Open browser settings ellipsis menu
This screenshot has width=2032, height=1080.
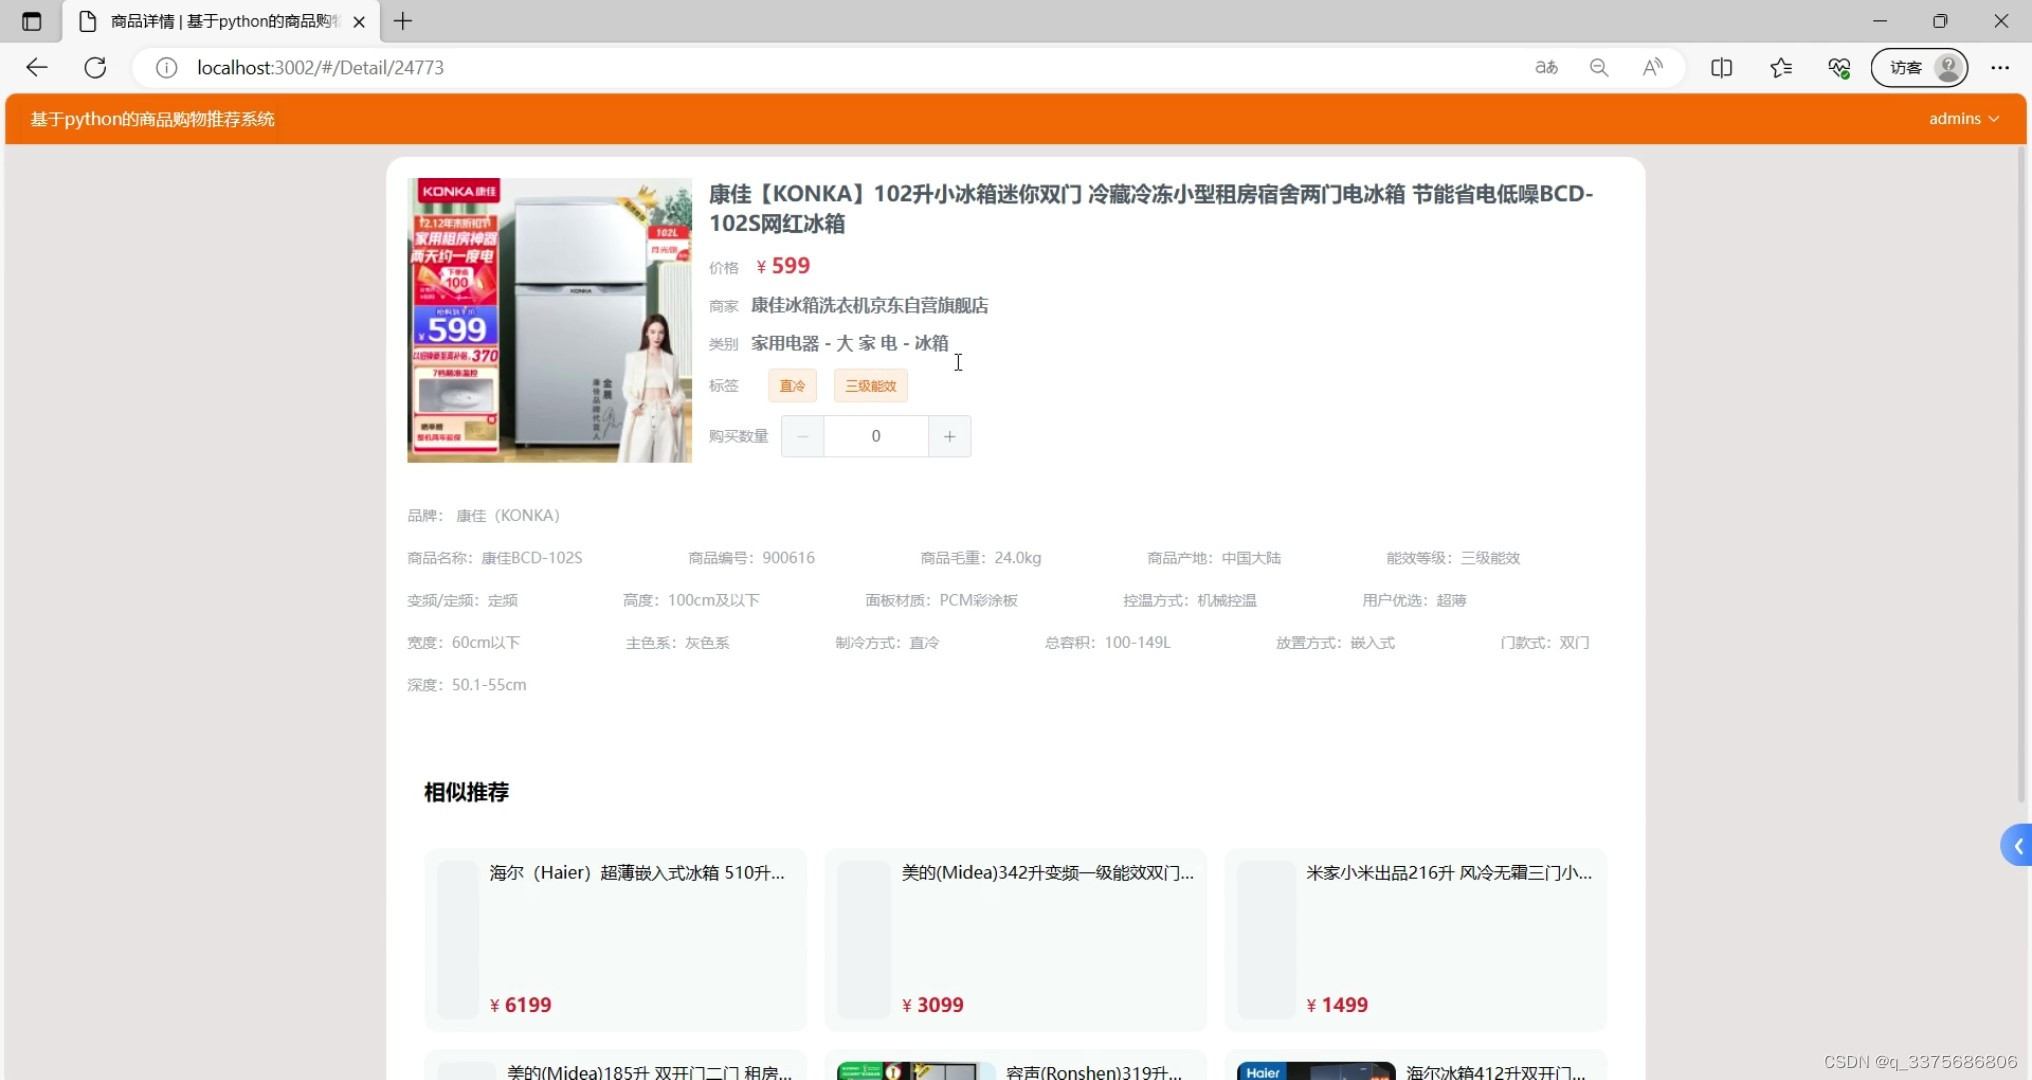click(x=1999, y=67)
